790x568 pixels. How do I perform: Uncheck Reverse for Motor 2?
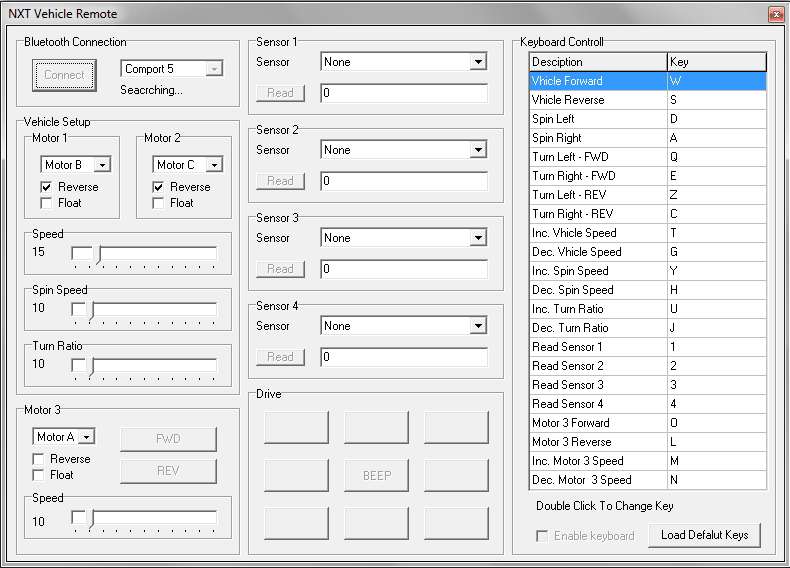pos(158,187)
